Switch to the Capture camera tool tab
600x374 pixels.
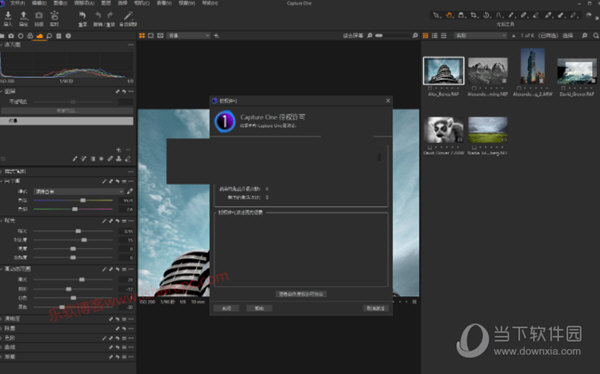[11, 36]
